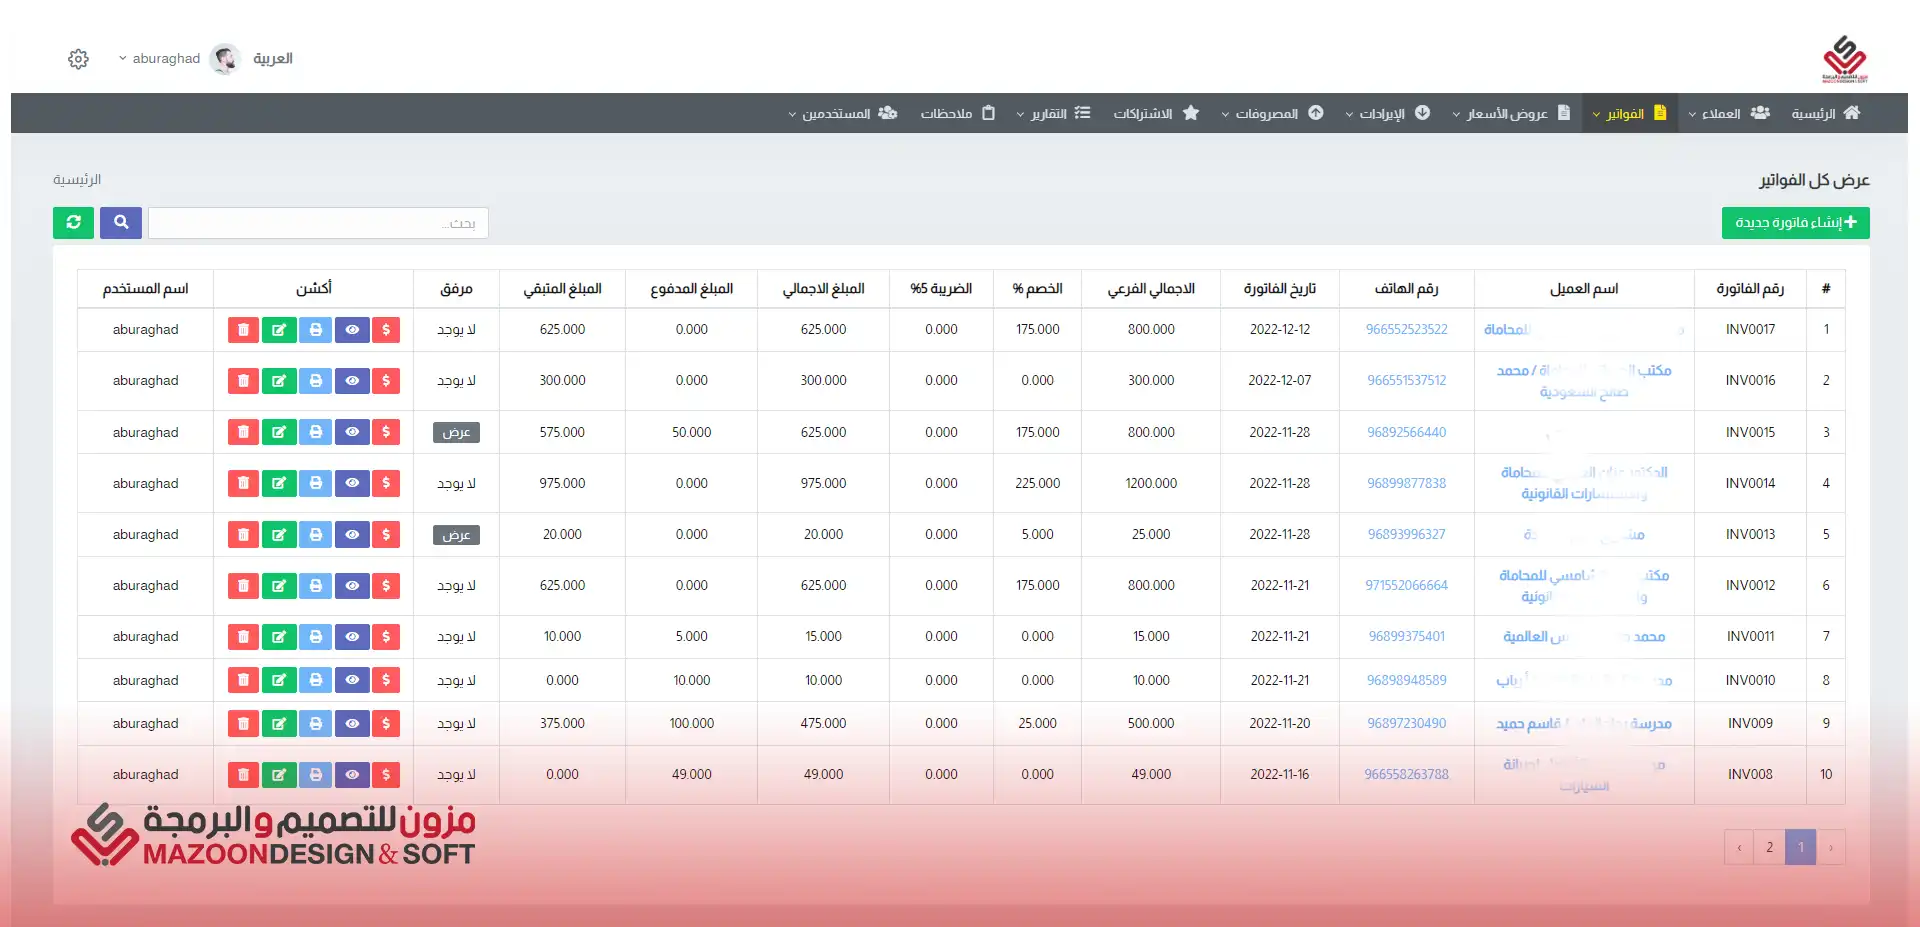Print invoice INV0015 using printer icon
The image size is (1920, 927).
[x=316, y=432]
